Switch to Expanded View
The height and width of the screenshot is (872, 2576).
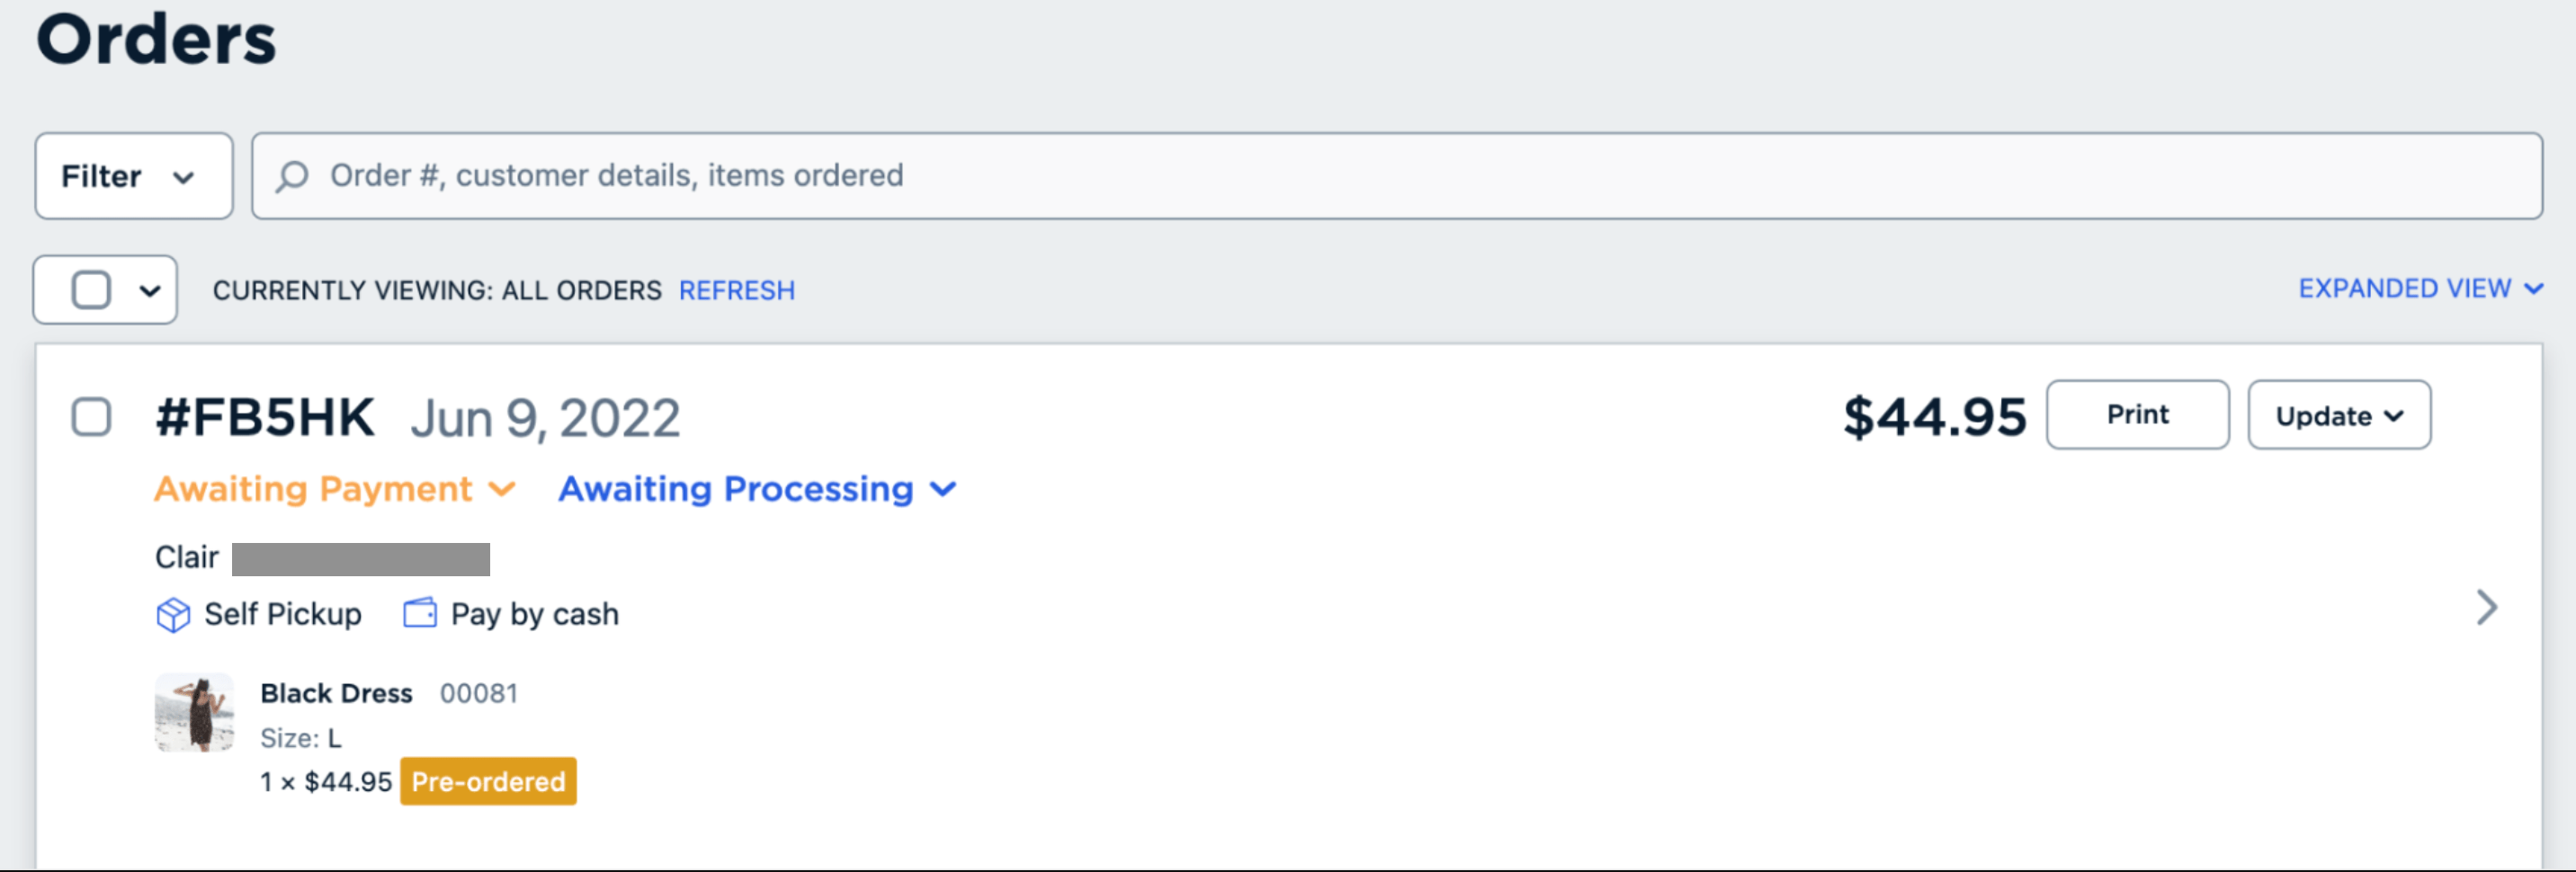2404,289
